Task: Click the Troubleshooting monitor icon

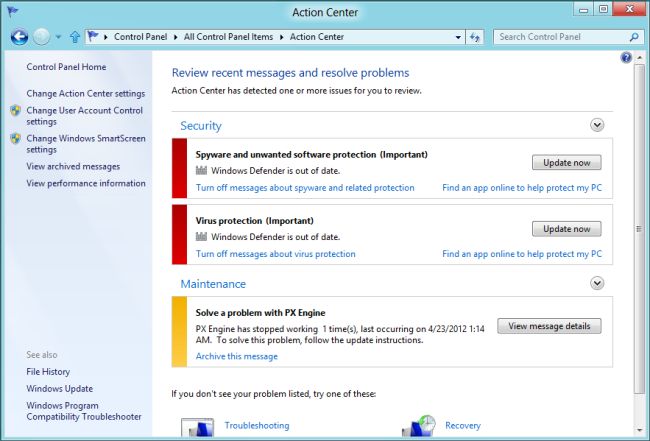Action: 197,427
